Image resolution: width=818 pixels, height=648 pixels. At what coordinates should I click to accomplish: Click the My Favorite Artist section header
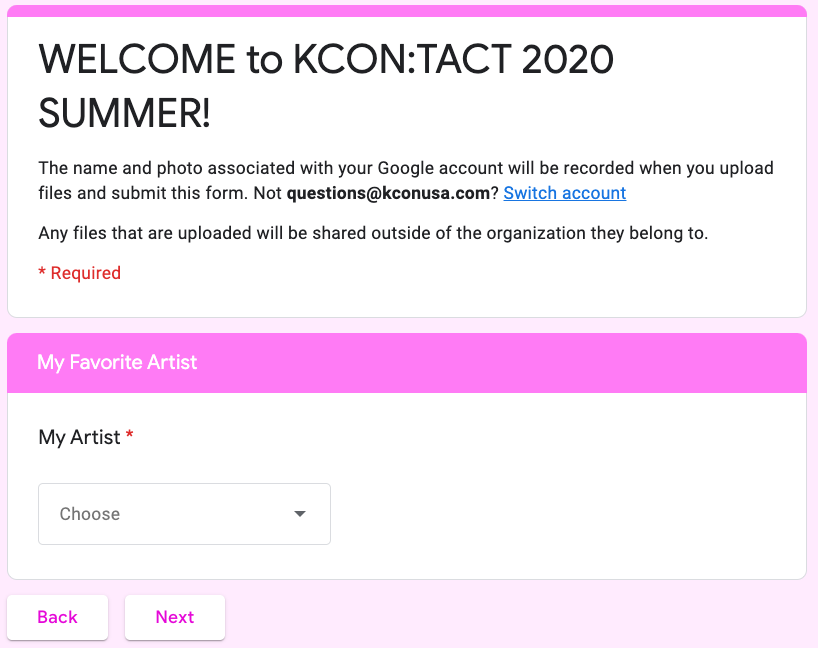point(117,362)
